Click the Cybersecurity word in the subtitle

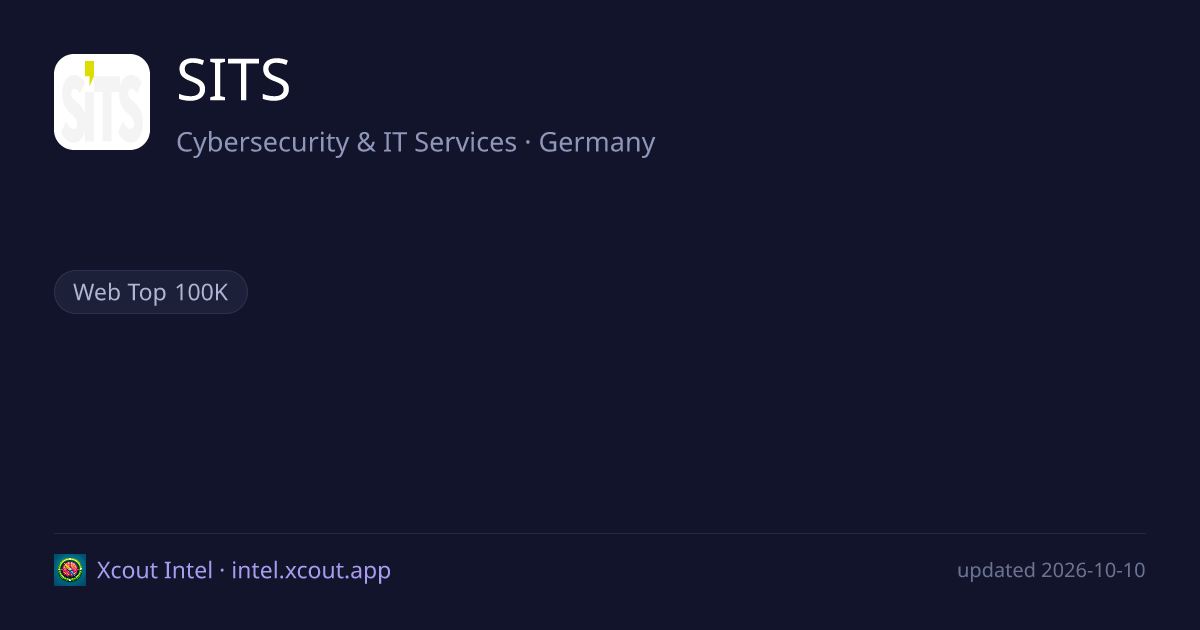(x=263, y=142)
